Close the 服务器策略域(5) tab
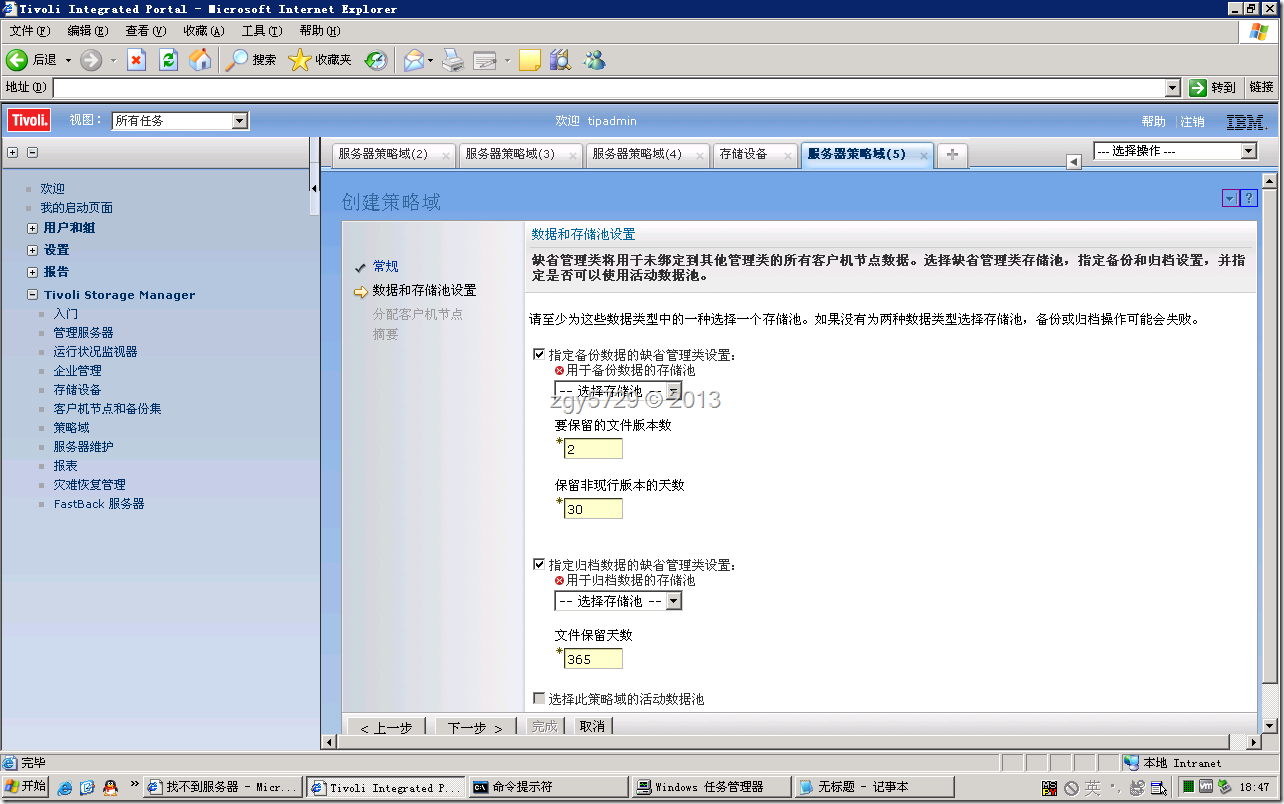 (922, 155)
